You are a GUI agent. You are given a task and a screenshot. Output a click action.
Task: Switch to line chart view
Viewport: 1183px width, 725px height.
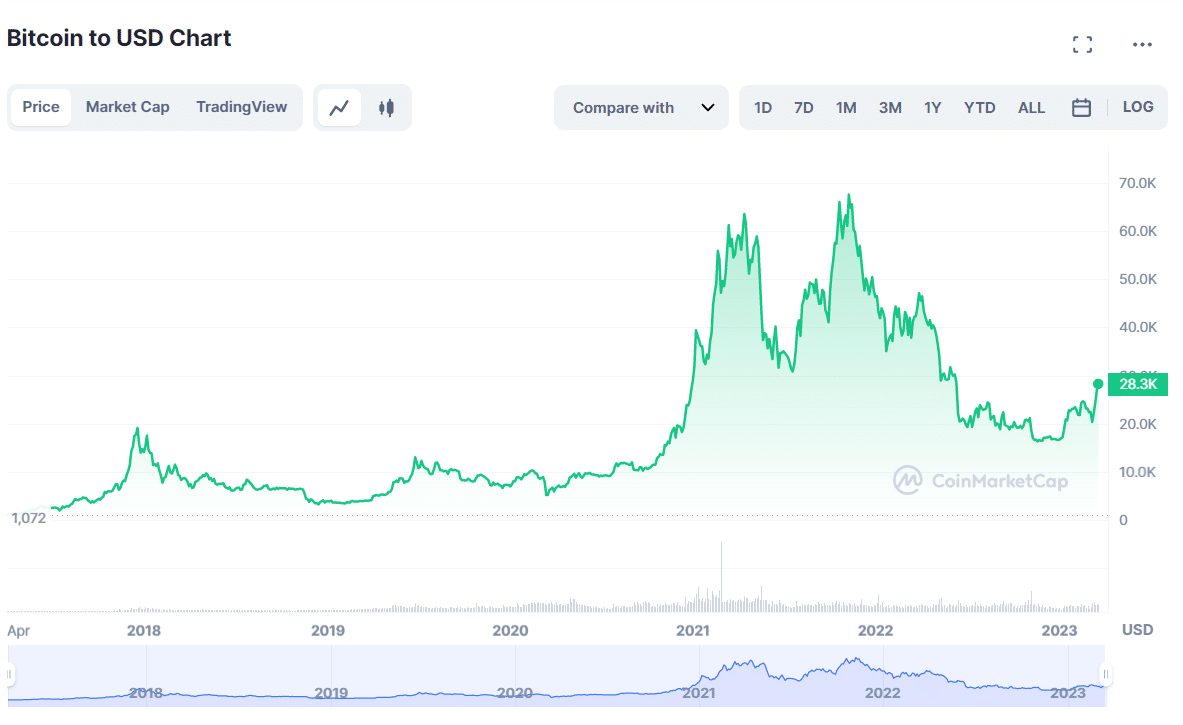pos(340,108)
